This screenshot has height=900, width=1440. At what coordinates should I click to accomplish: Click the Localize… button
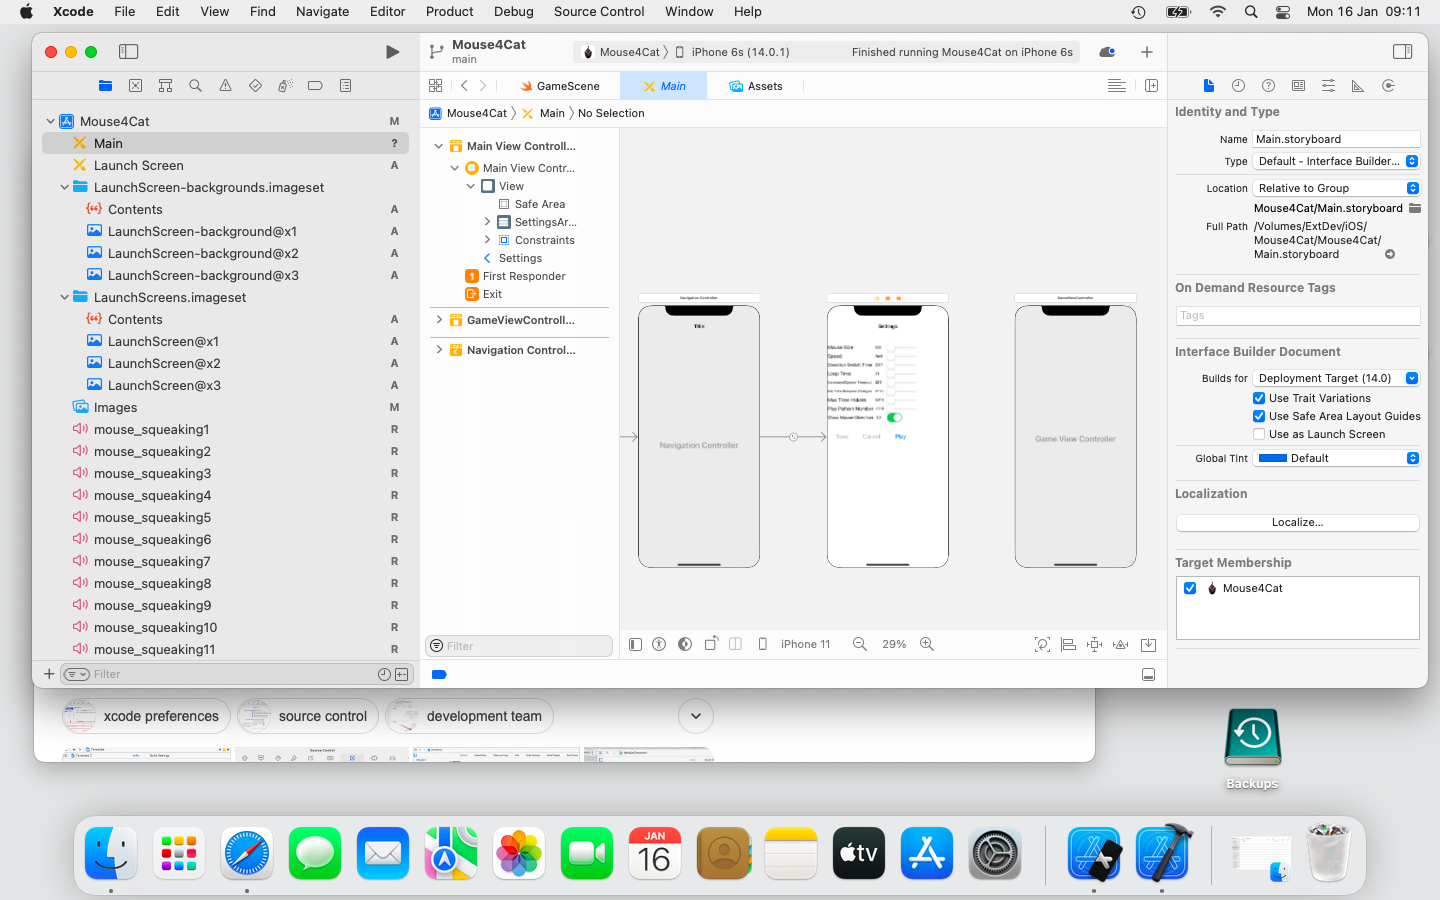1297,522
